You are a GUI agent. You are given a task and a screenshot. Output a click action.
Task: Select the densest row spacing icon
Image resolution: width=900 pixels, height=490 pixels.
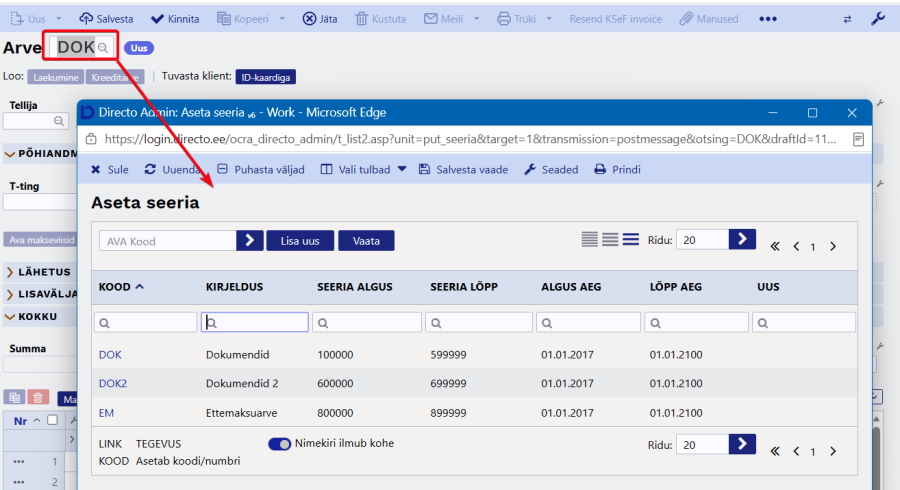[x=589, y=239]
